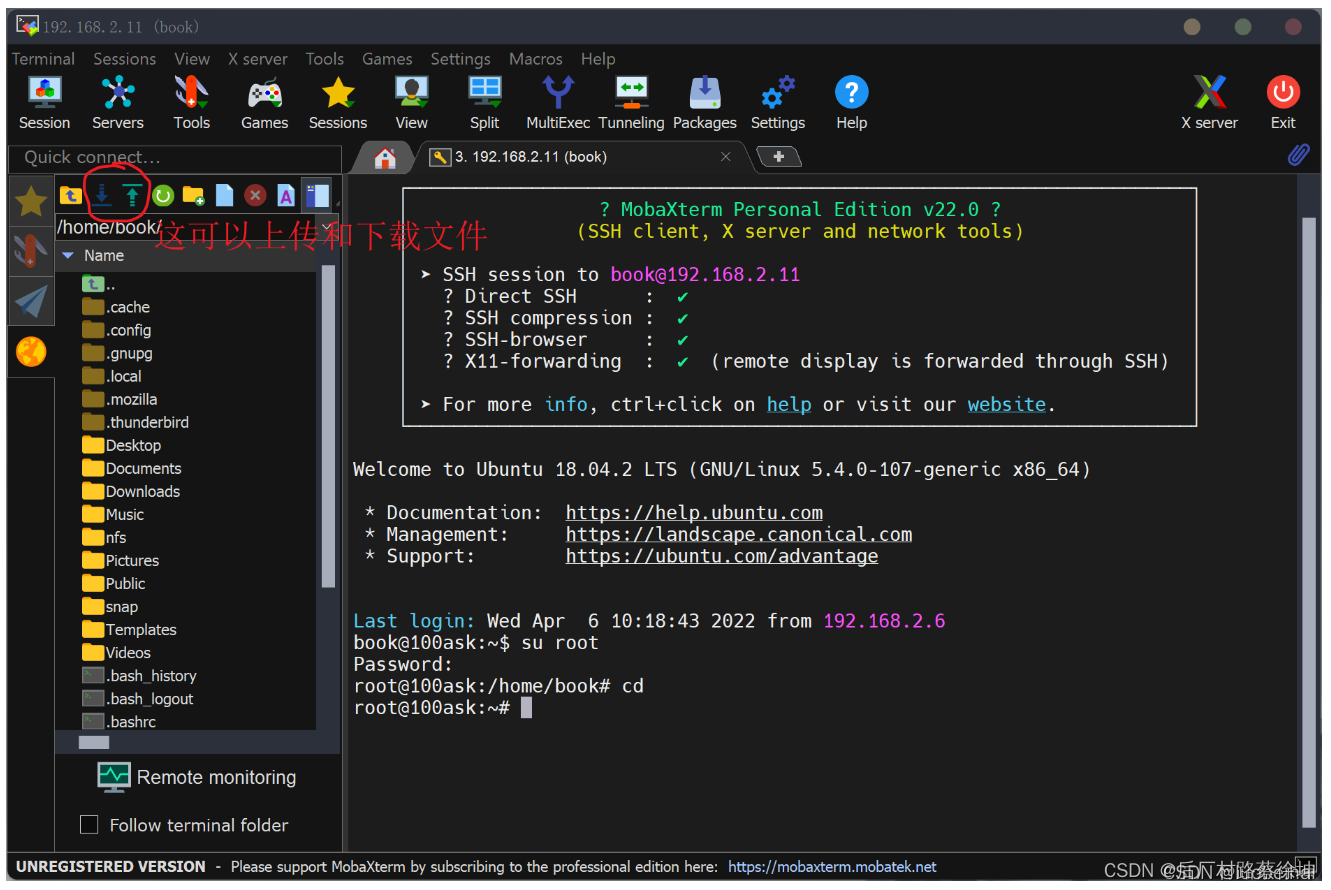
Task: Toggle the SFTP panel view mode icon
Action: [x=317, y=195]
